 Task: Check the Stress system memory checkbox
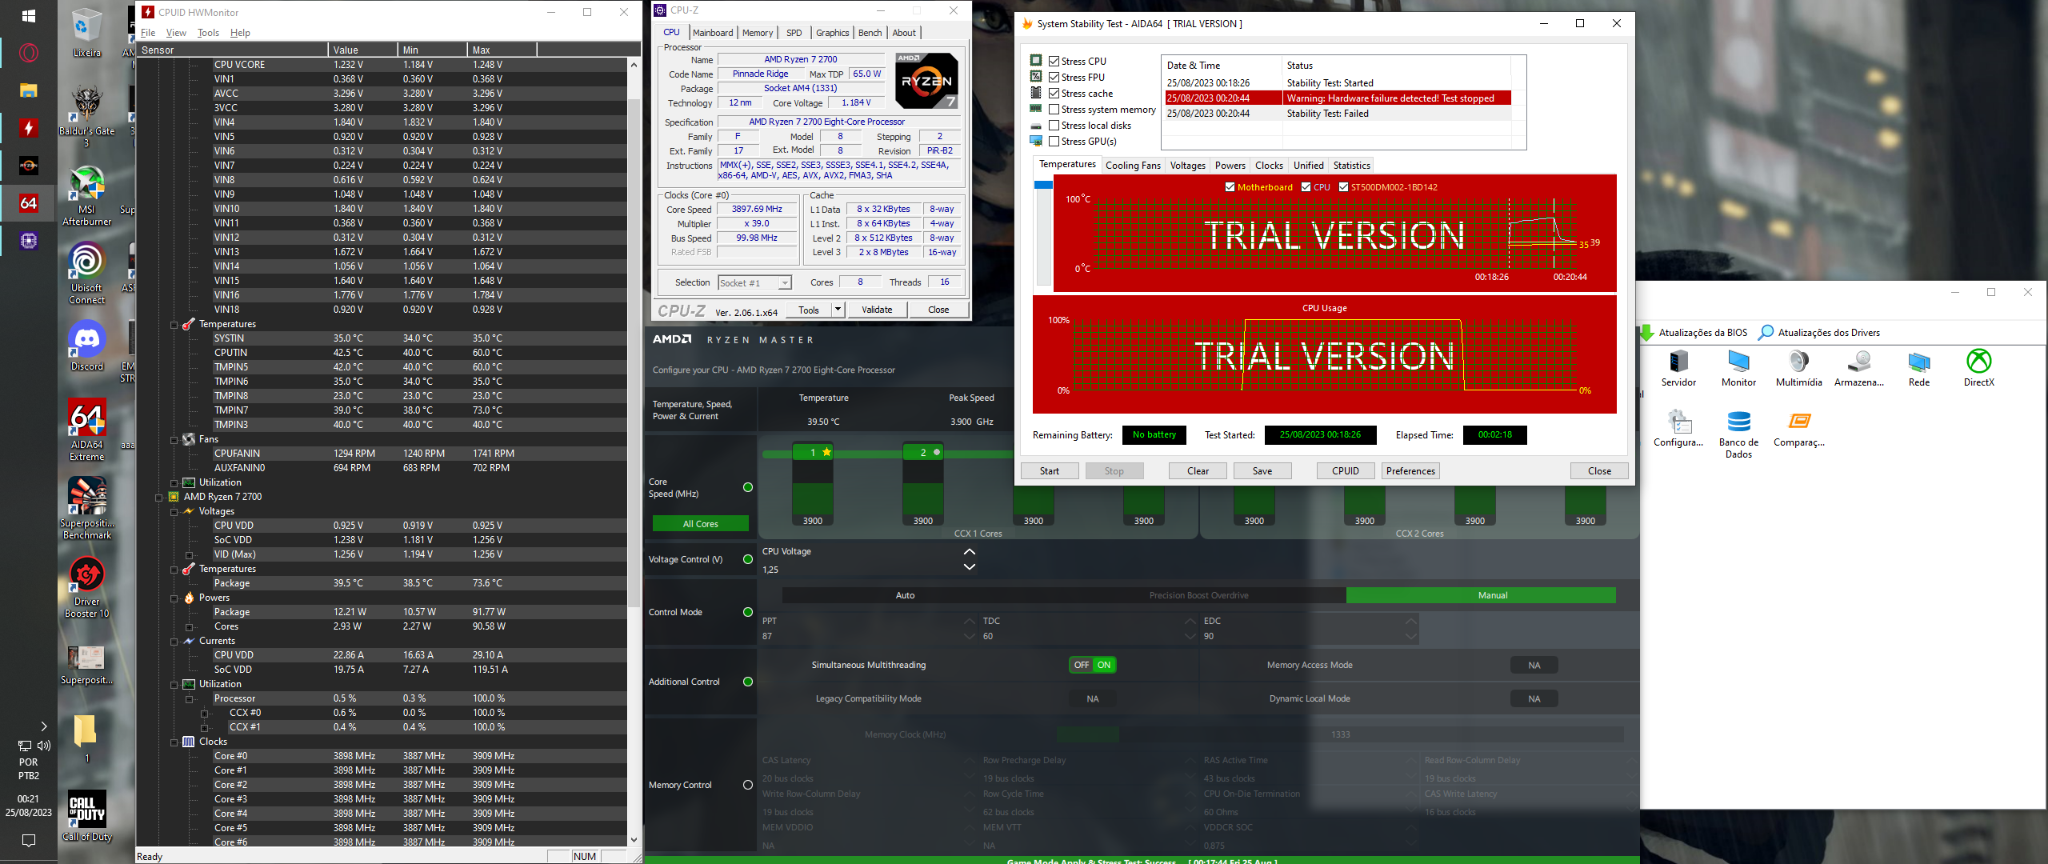click(x=1054, y=109)
